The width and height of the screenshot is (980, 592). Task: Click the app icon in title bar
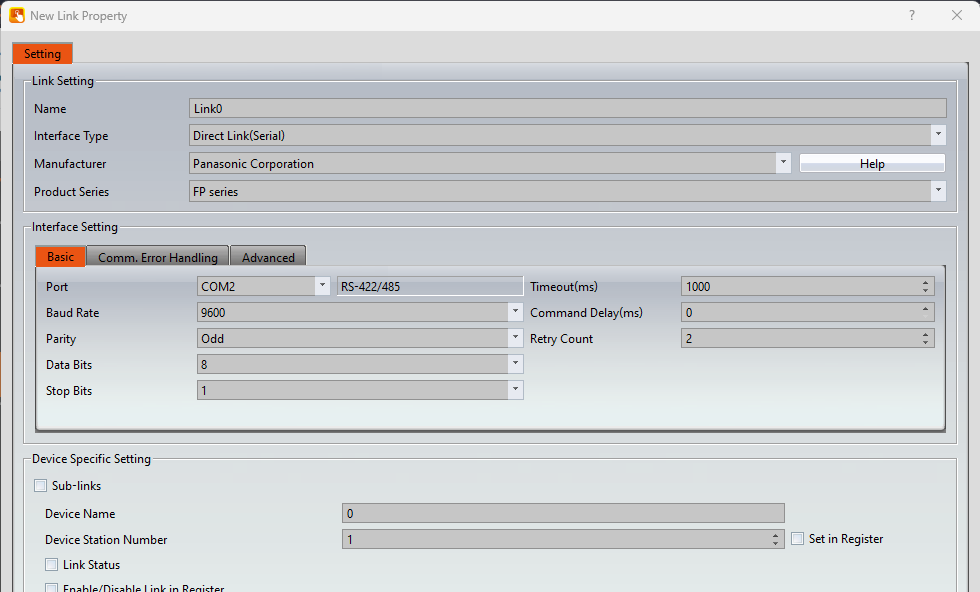[x=17, y=16]
